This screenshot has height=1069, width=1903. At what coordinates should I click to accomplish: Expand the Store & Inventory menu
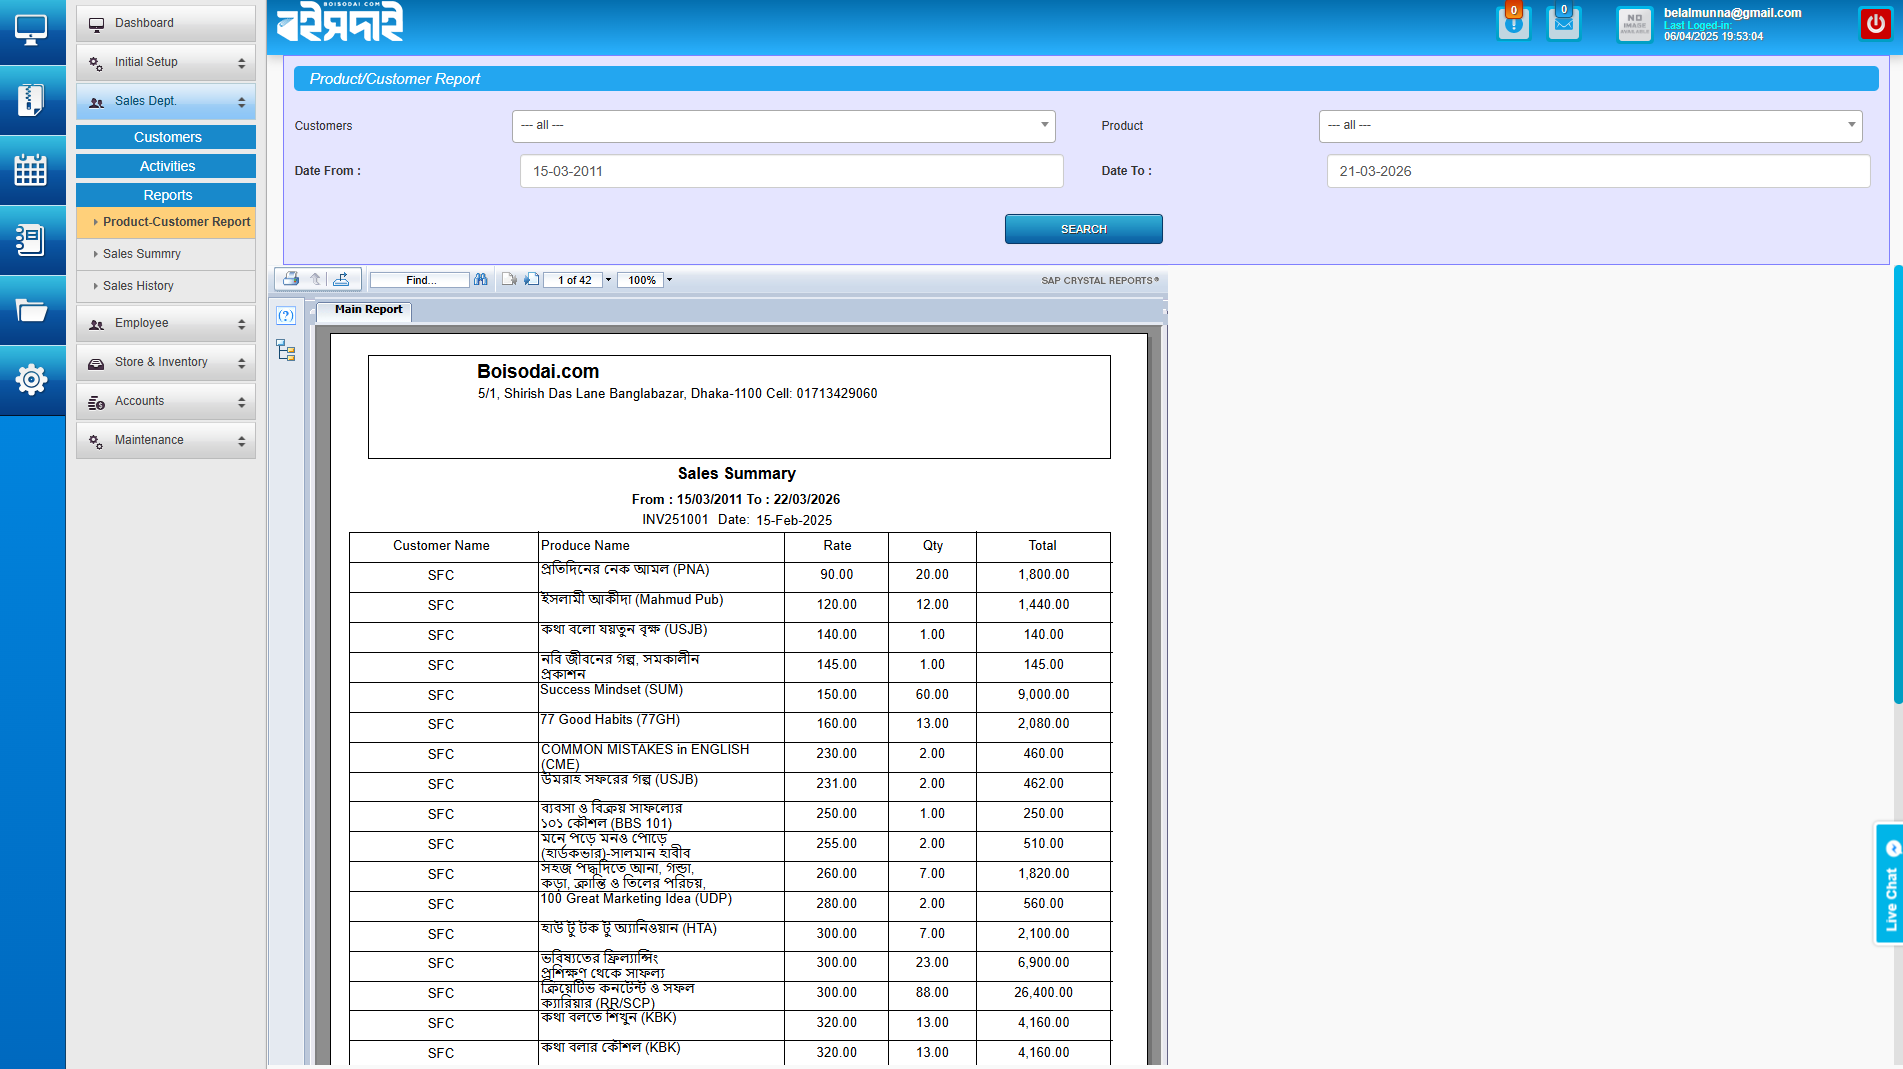(x=166, y=362)
